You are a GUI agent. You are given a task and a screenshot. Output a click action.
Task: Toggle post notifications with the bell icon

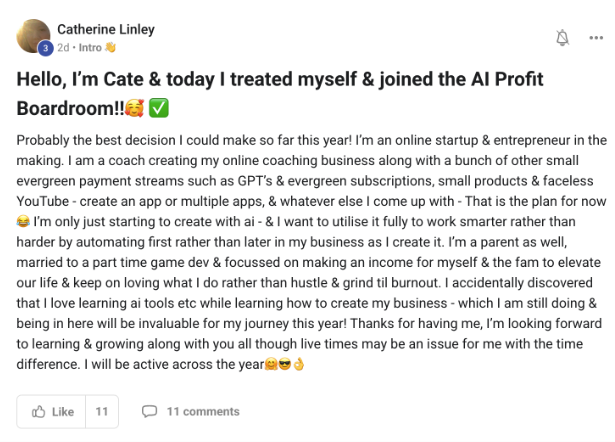[562, 37]
